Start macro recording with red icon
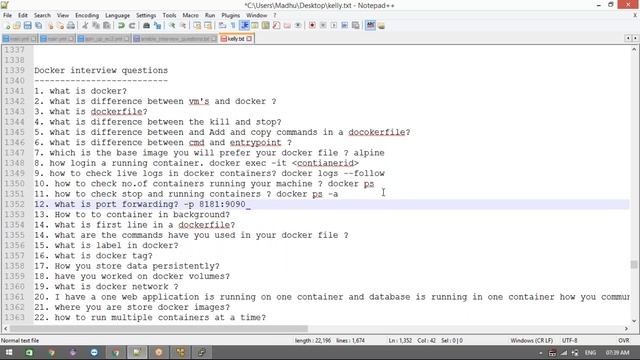The width and height of the screenshot is (640, 360). click(x=312, y=26)
